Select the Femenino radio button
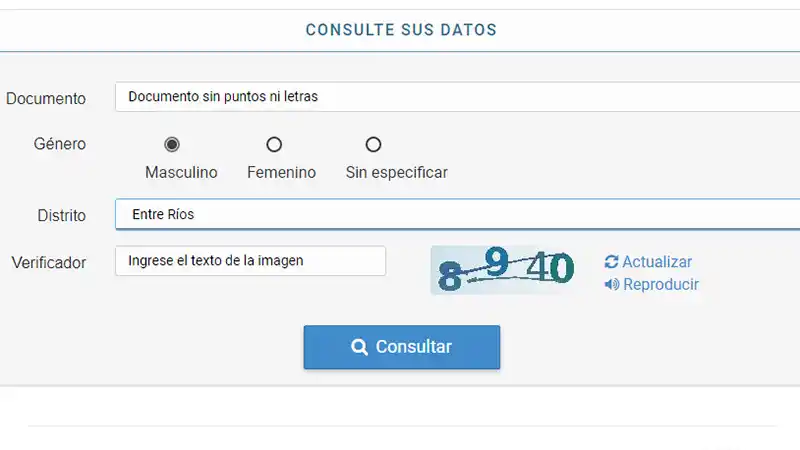Image resolution: width=800 pixels, height=450 pixels. [x=274, y=145]
